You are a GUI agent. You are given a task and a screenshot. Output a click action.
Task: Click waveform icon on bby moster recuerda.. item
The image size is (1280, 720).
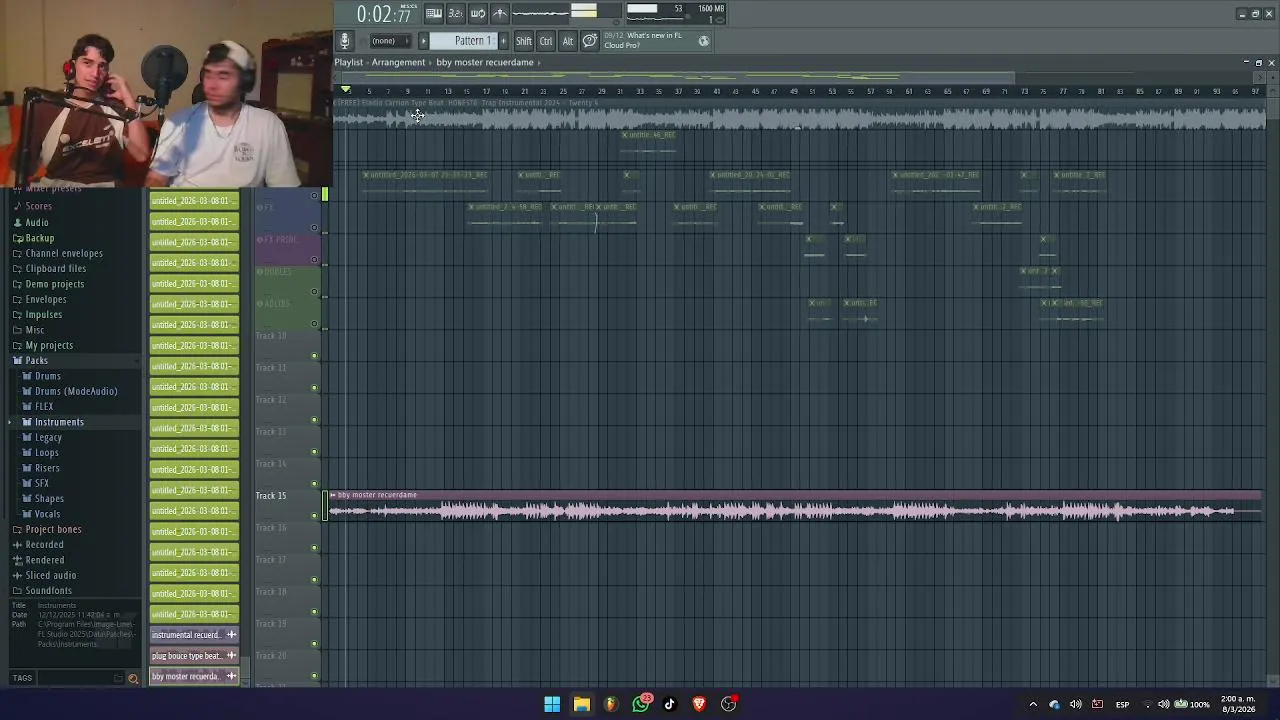tap(231, 677)
